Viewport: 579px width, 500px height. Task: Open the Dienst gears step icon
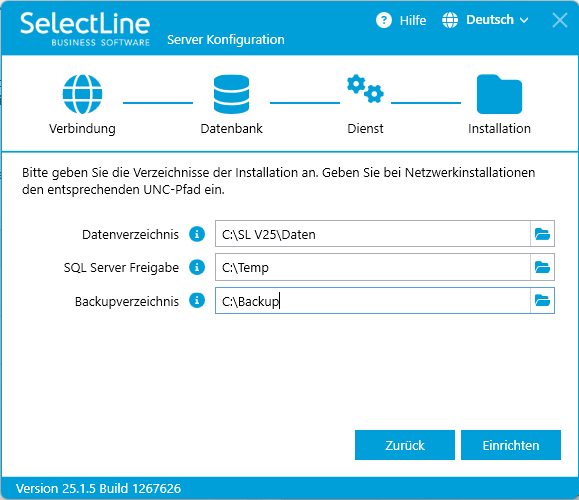pos(365,89)
